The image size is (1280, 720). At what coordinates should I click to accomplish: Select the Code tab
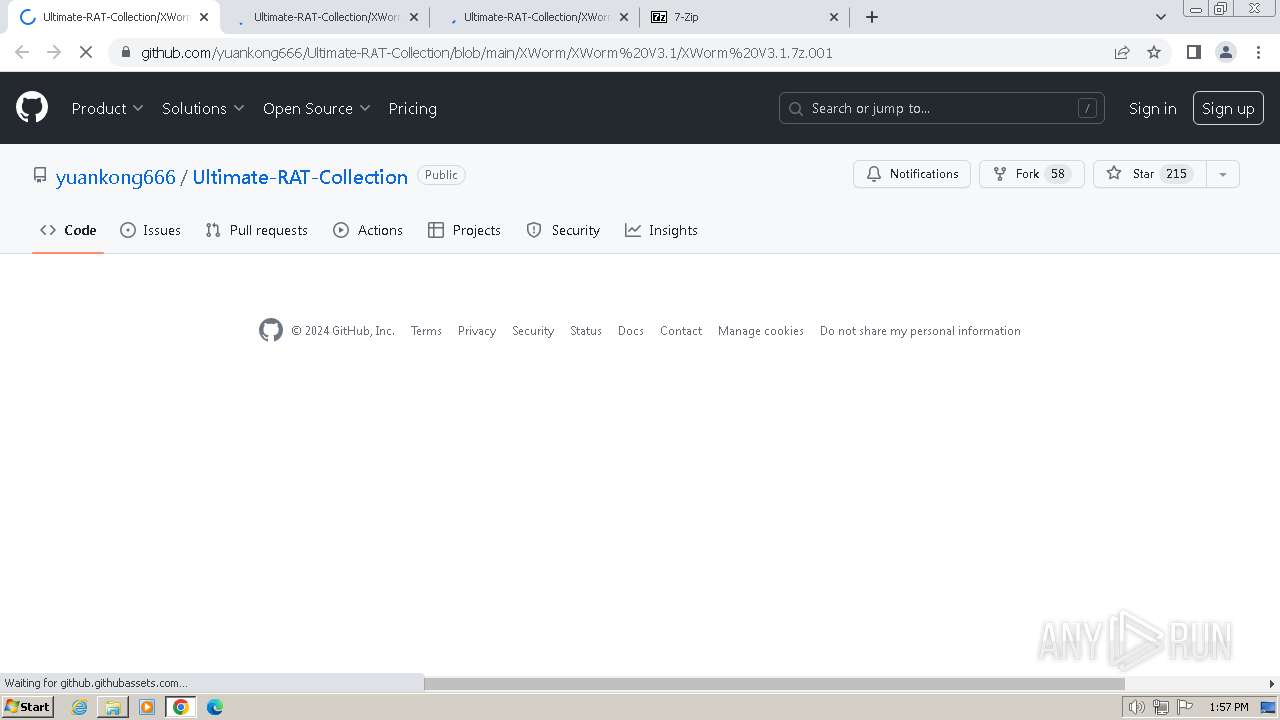click(68, 230)
